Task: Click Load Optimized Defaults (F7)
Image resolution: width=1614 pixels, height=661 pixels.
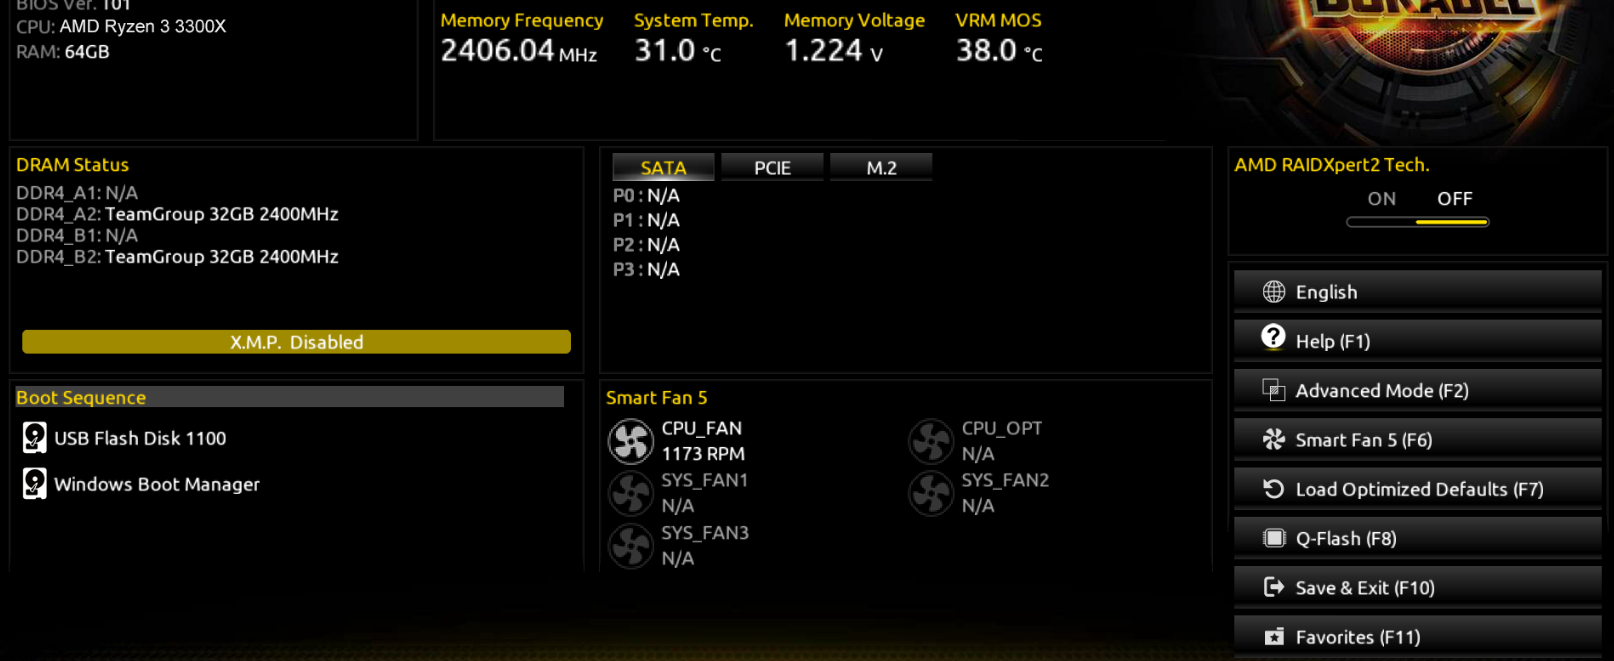Action: click(x=1417, y=488)
